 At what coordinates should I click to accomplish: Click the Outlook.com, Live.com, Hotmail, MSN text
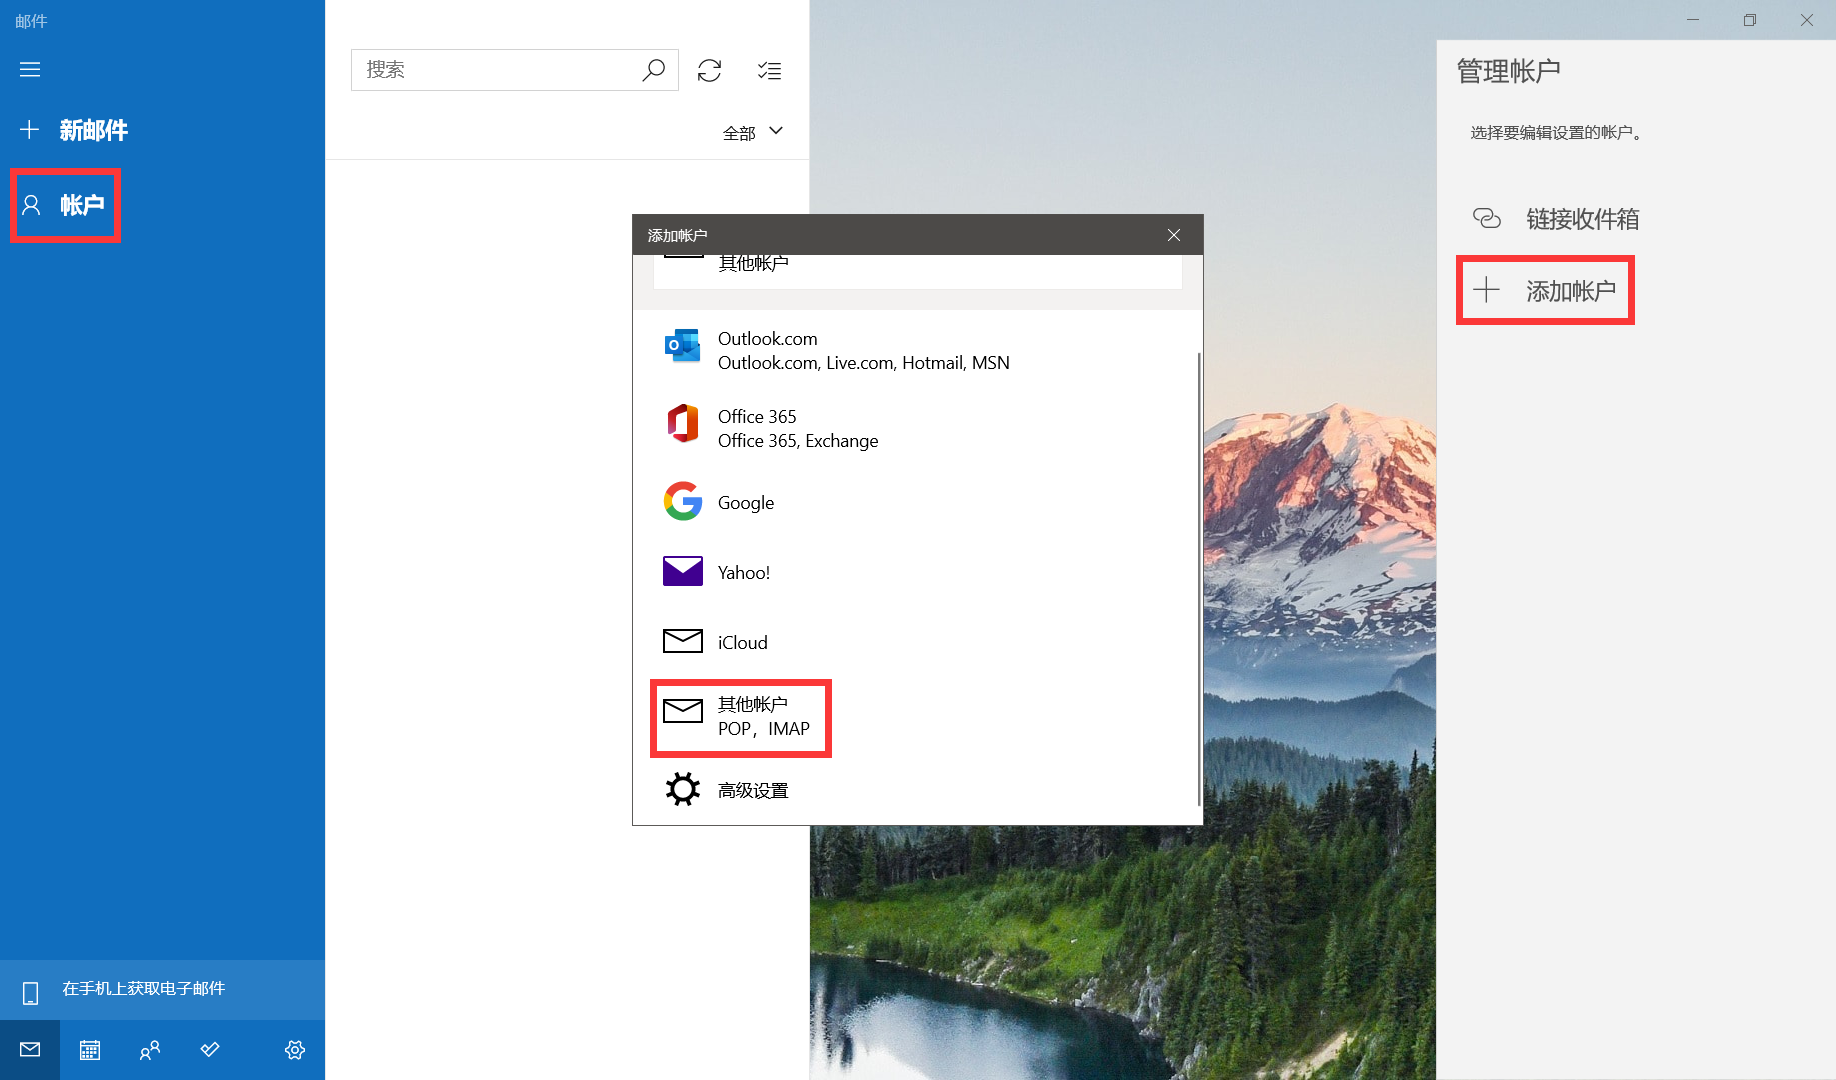tap(864, 363)
